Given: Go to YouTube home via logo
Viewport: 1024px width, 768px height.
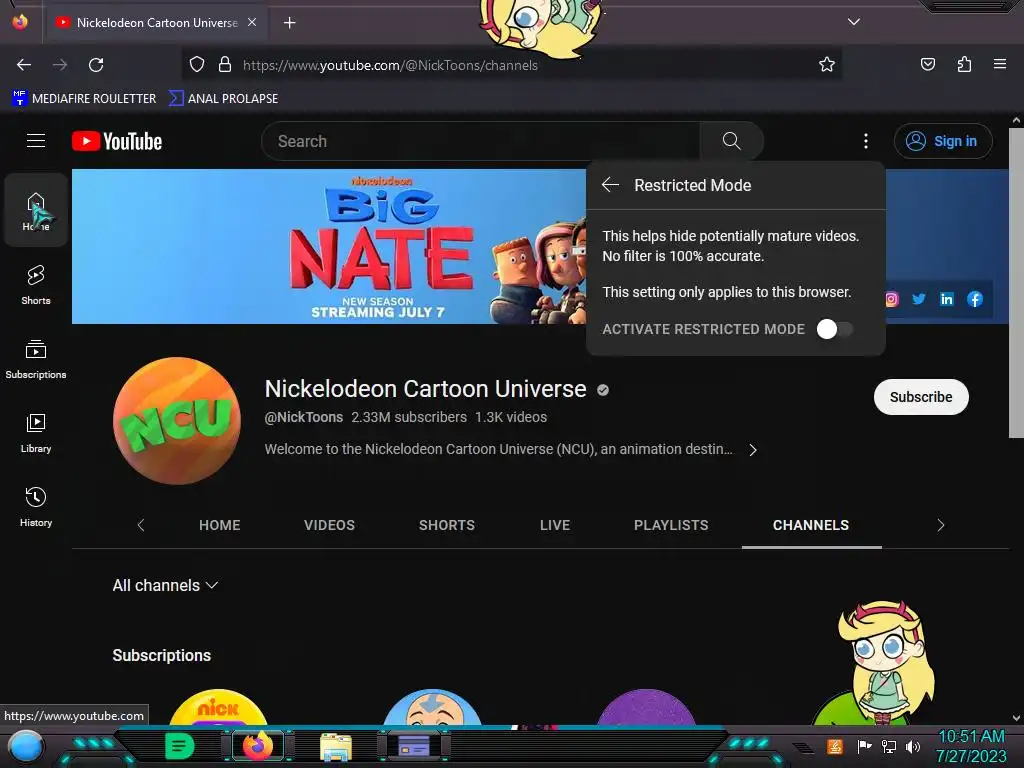Looking at the screenshot, I should (117, 141).
